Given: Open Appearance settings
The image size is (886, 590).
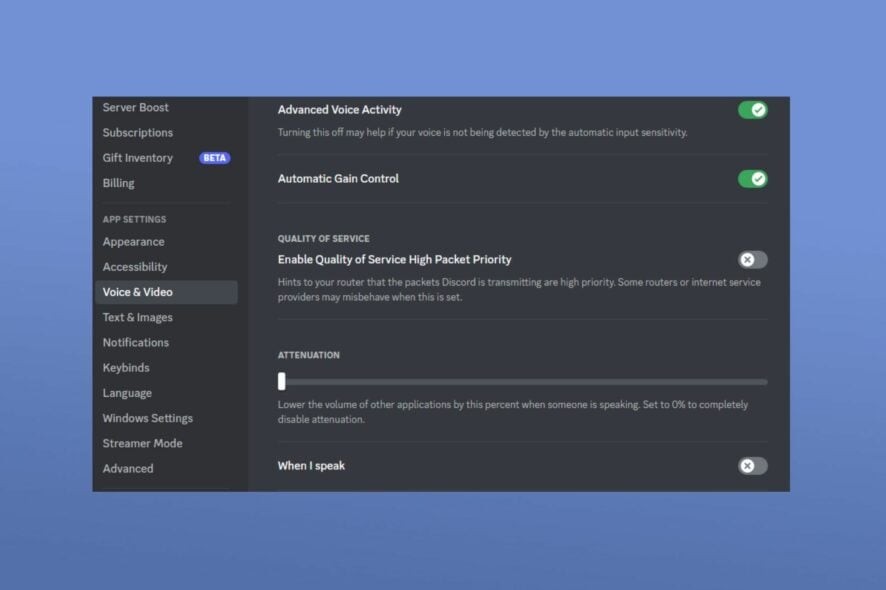Looking at the screenshot, I should tap(133, 241).
